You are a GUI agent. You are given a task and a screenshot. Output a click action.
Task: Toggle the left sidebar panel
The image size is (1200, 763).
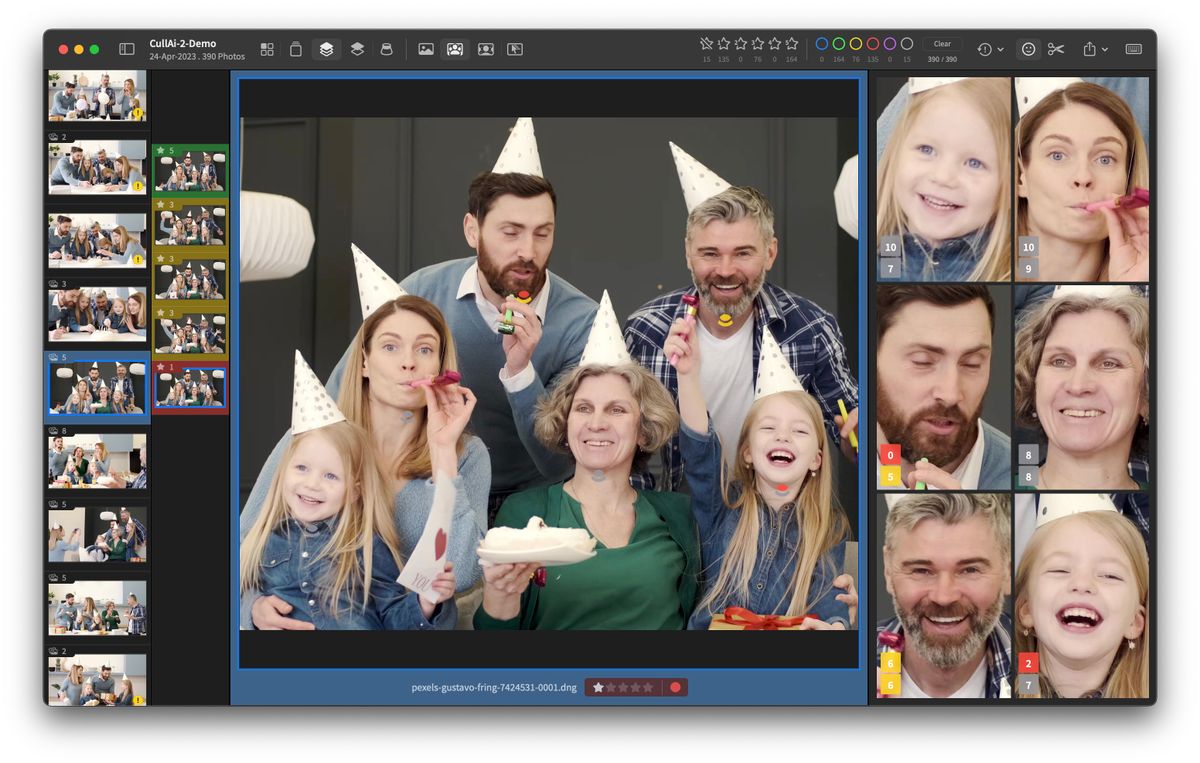click(127, 49)
